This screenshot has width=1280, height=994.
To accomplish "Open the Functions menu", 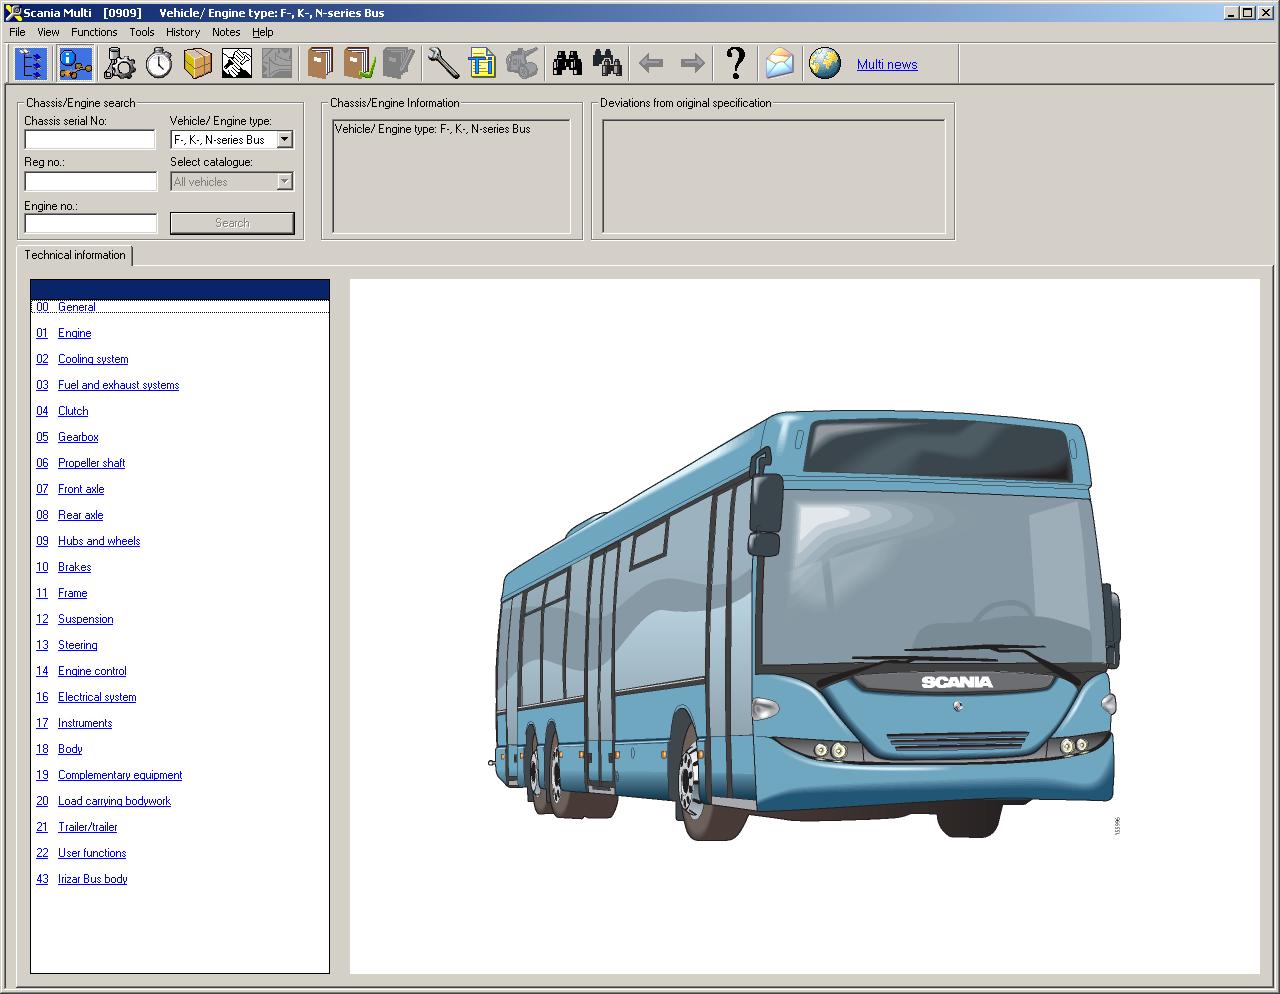I will pyautogui.click(x=94, y=32).
